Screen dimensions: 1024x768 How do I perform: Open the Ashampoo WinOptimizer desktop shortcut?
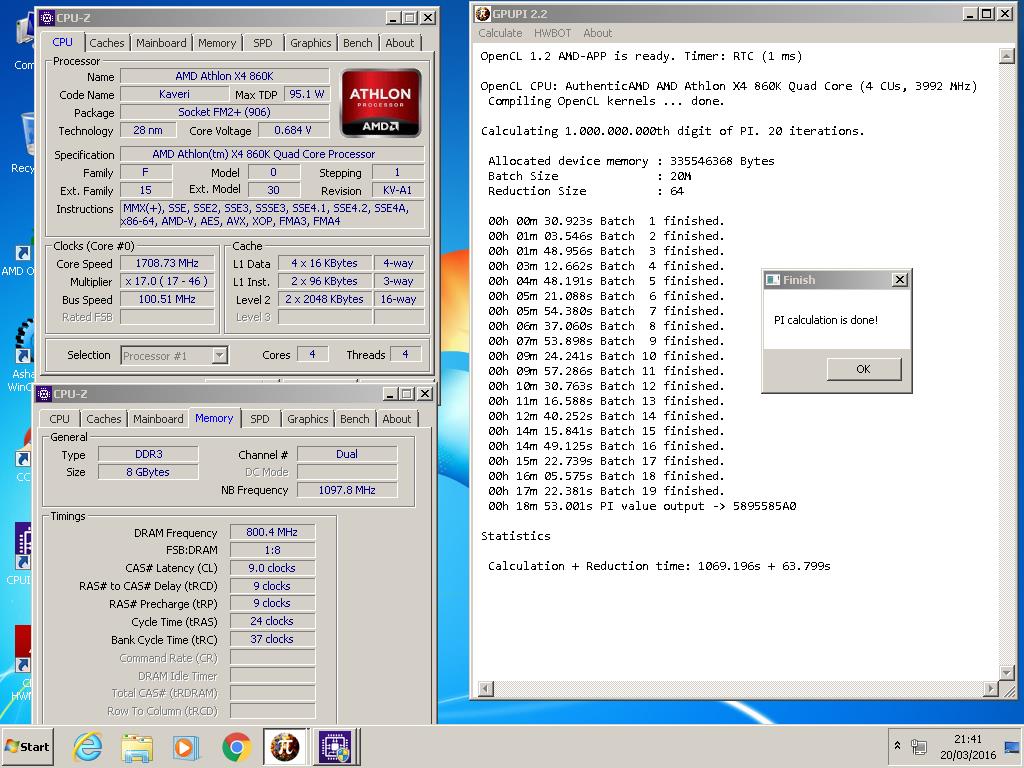22,356
